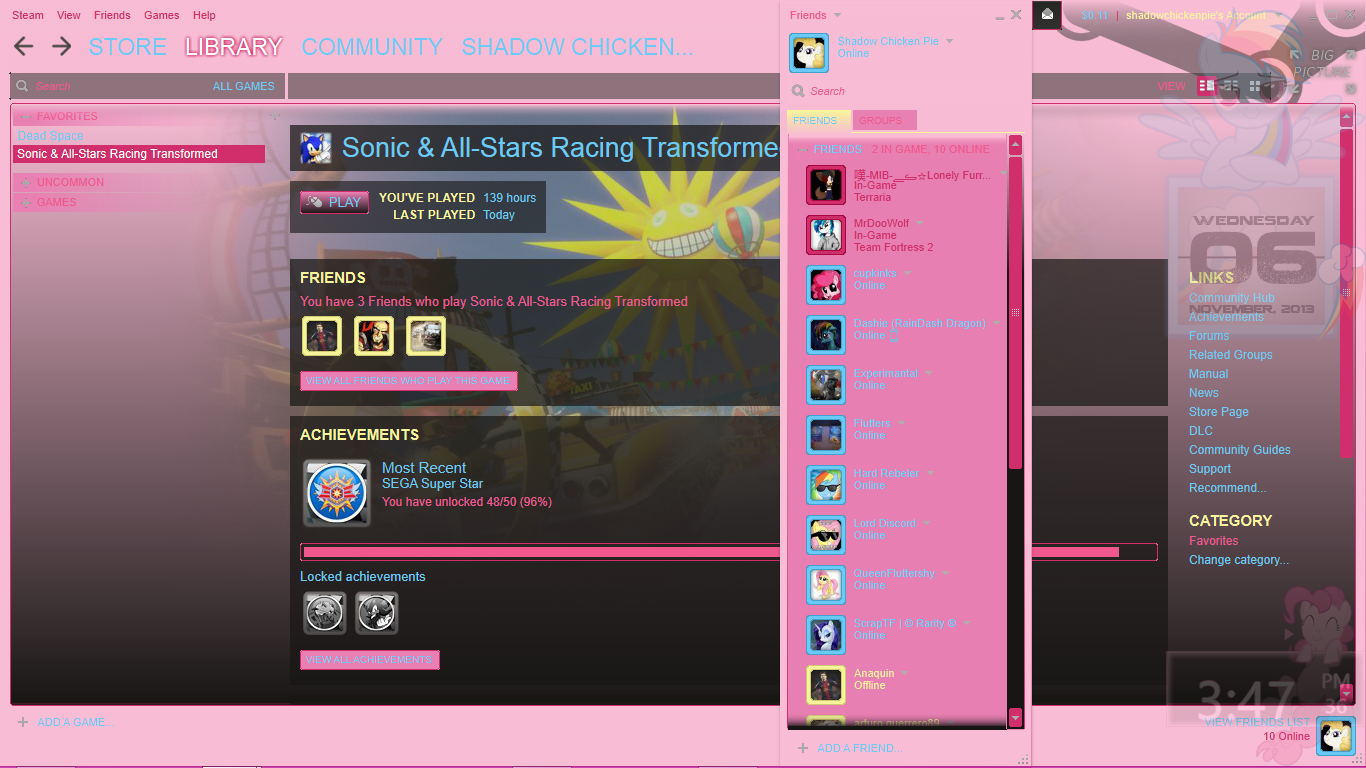Image resolution: width=1366 pixels, height=768 pixels.
Task: Open first friend avatar who plays Sonic
Action: tap(322, 336)
